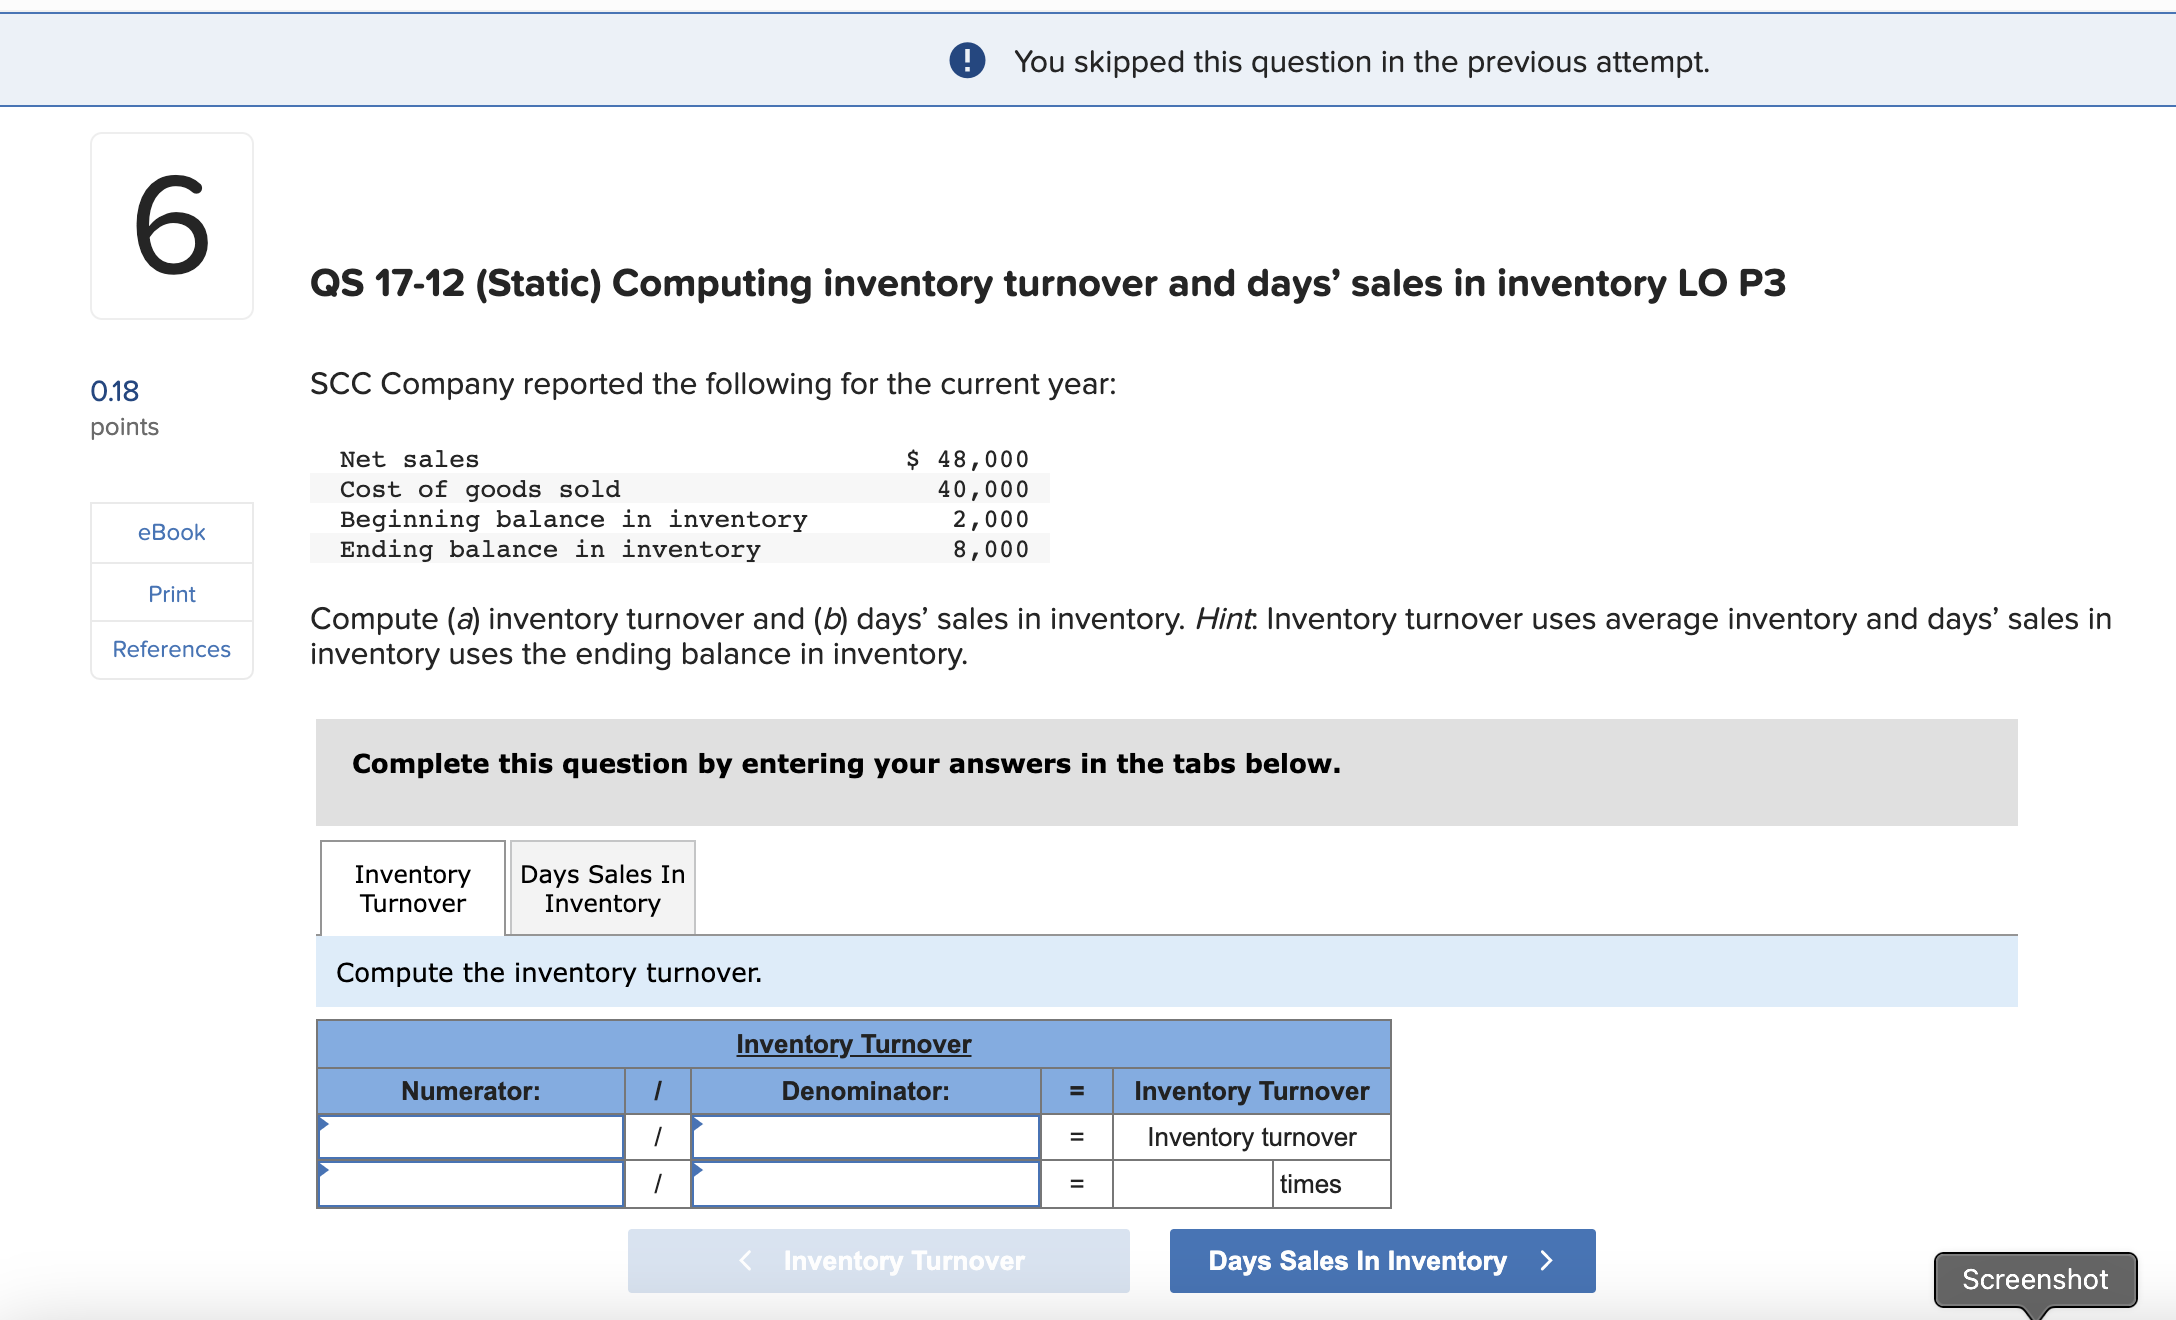The height and width of the screenshot is (1320, 2176).
Task: Switch to Inventory Turnover tab
Action: 412,888
